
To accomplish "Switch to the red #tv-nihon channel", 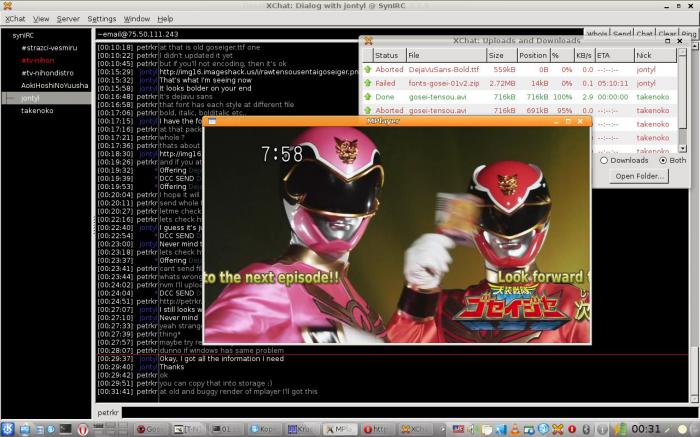I will pyautogui.click(x=38, y=60).
